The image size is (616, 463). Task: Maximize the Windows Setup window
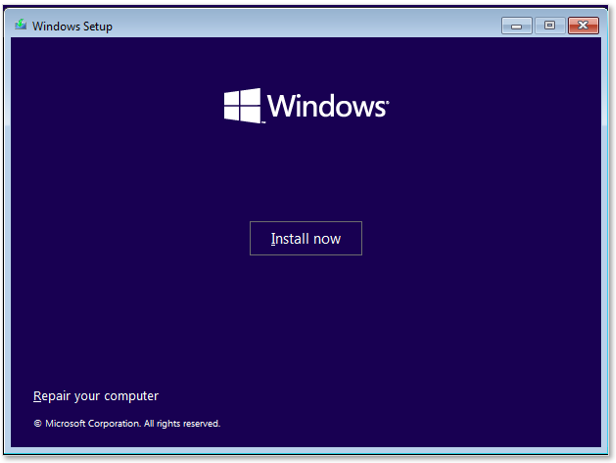coord(550,26)
